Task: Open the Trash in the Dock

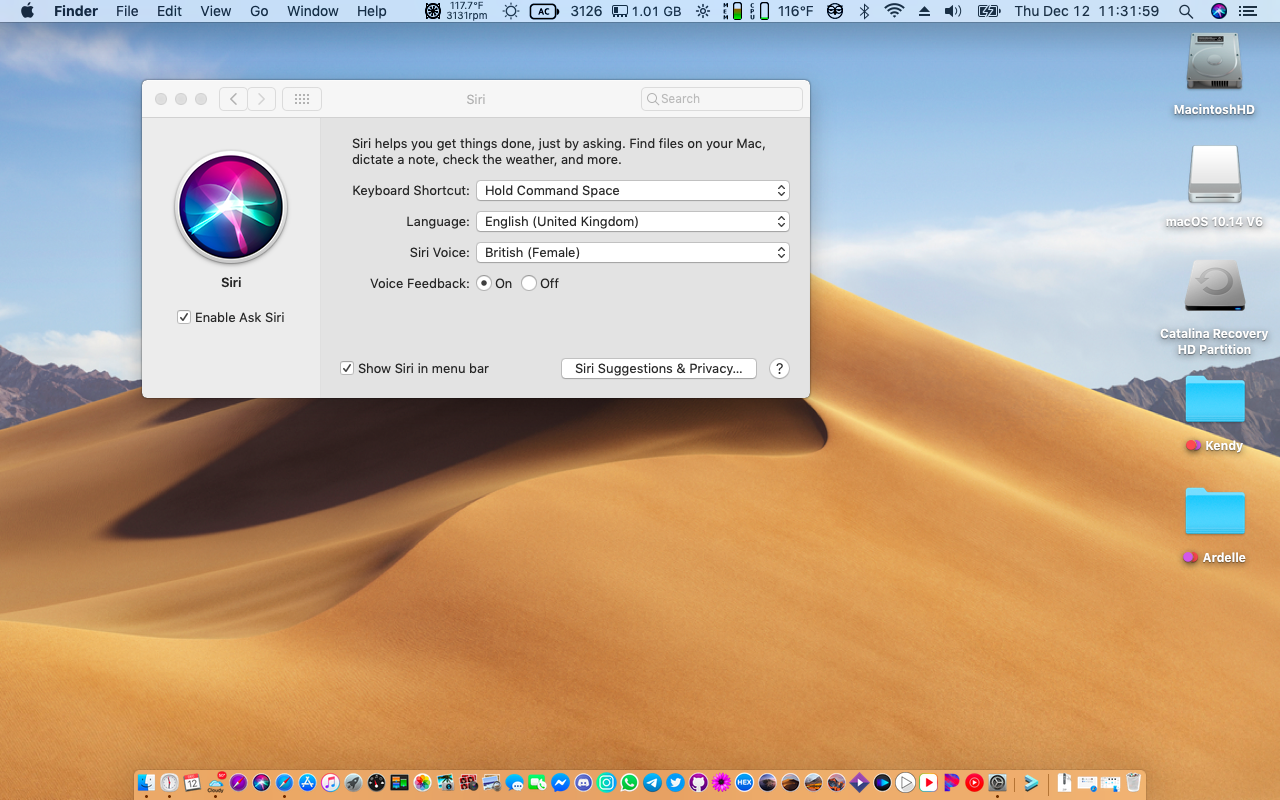Action: pyautogui.click(x=1133, y=782)
